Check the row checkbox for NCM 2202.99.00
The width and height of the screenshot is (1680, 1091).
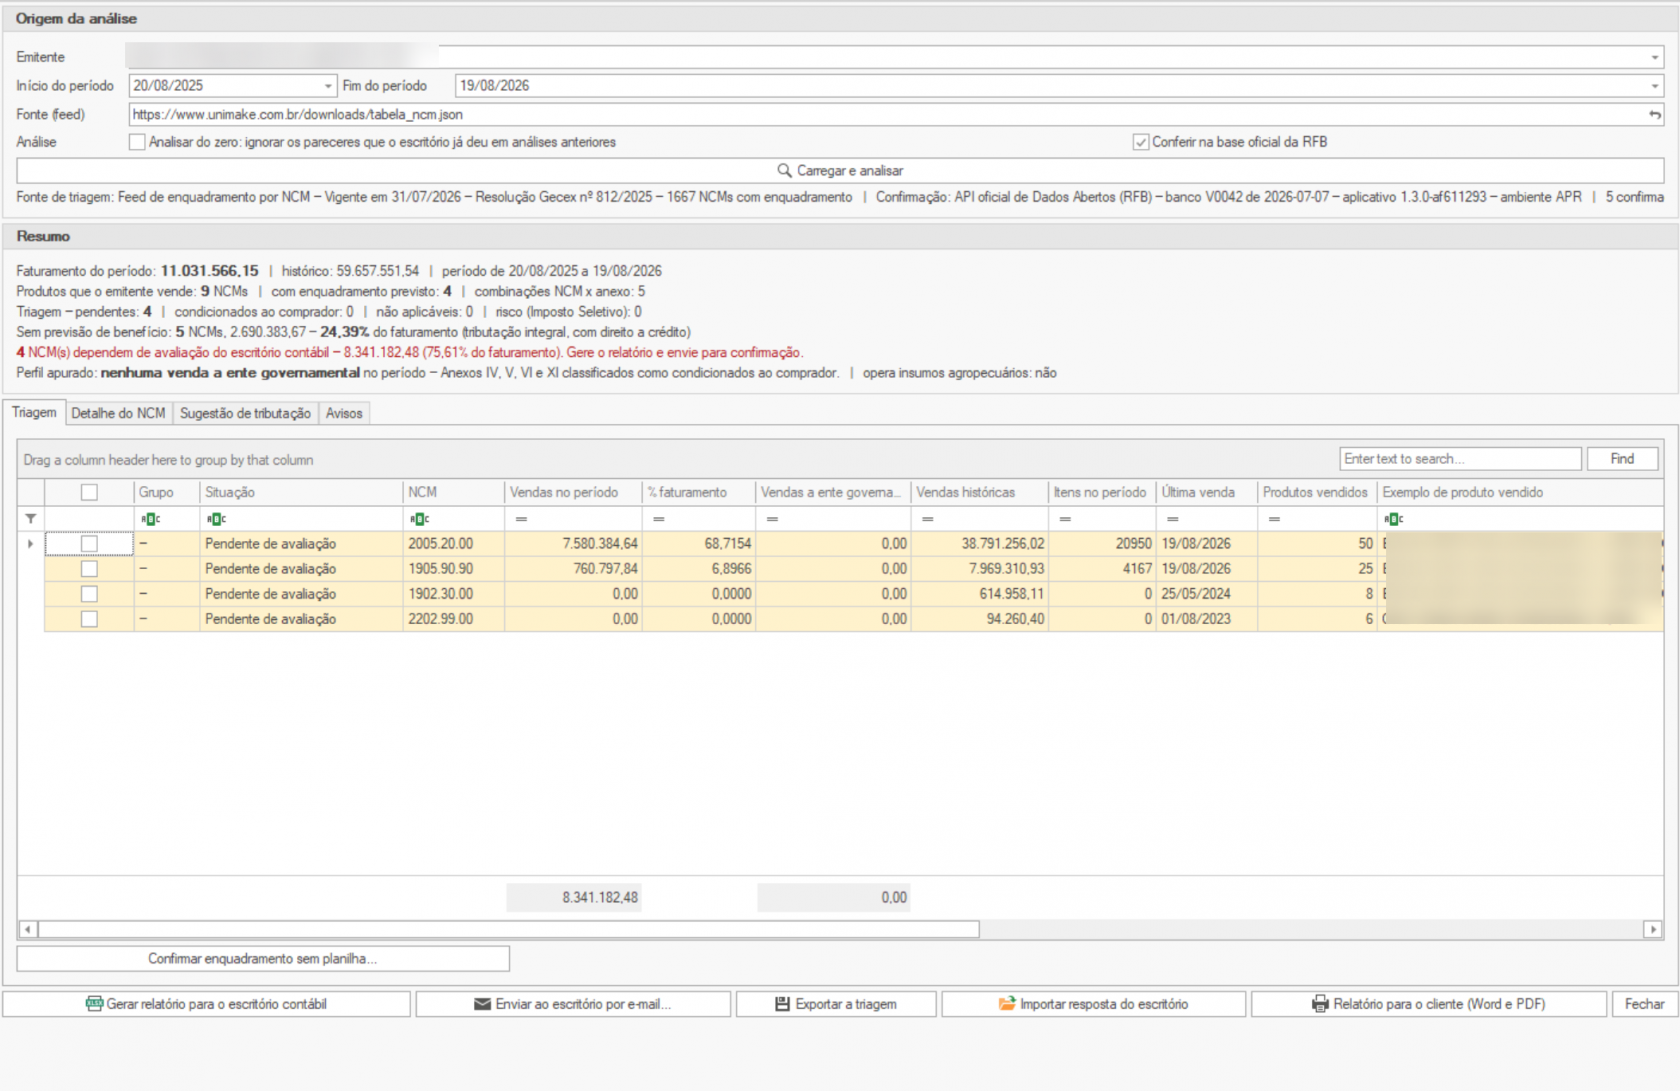pyautogui.click(x=89, y=619)
